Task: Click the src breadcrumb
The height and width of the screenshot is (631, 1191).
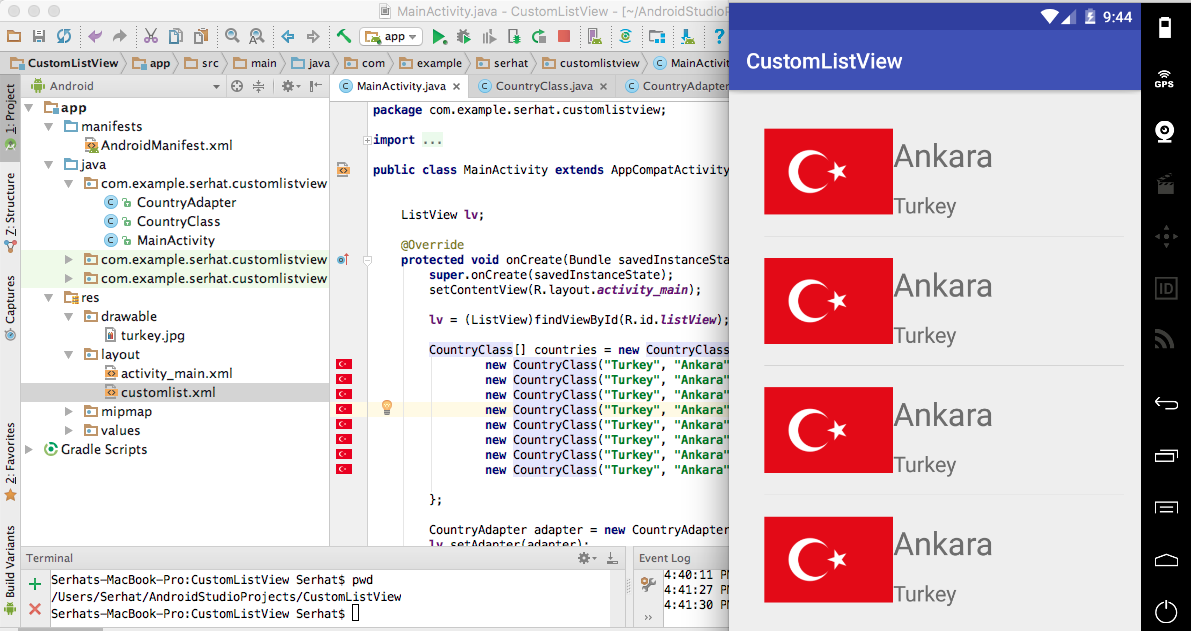Action: click(202, 63)
